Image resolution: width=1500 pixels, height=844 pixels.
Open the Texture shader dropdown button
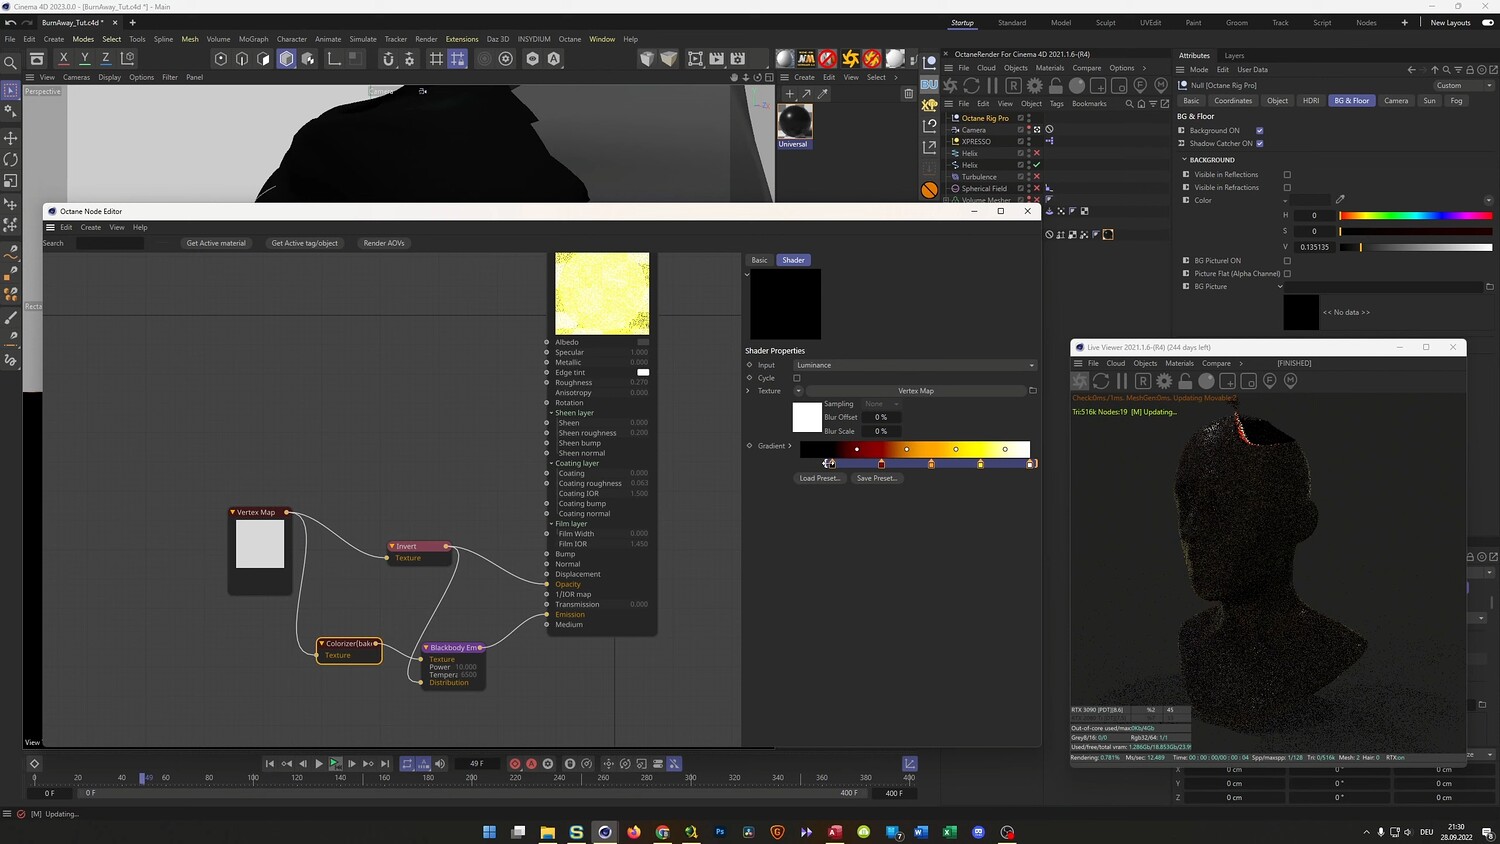[798, 391]
